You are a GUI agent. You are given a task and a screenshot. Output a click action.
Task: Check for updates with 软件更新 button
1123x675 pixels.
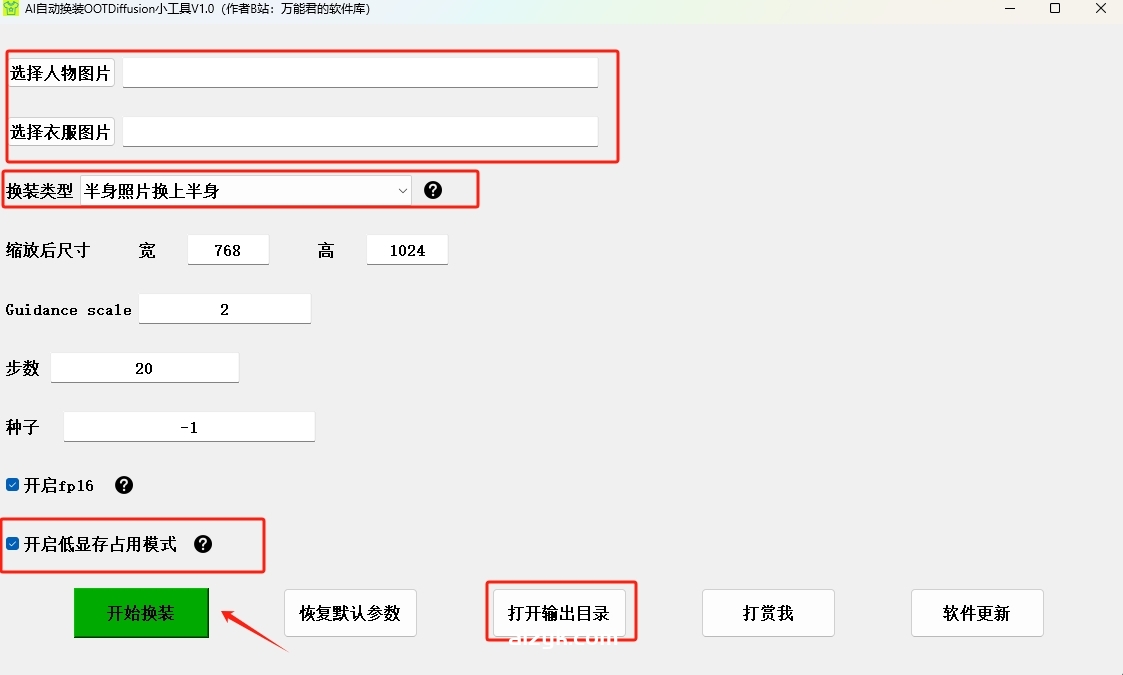point(977,613)
